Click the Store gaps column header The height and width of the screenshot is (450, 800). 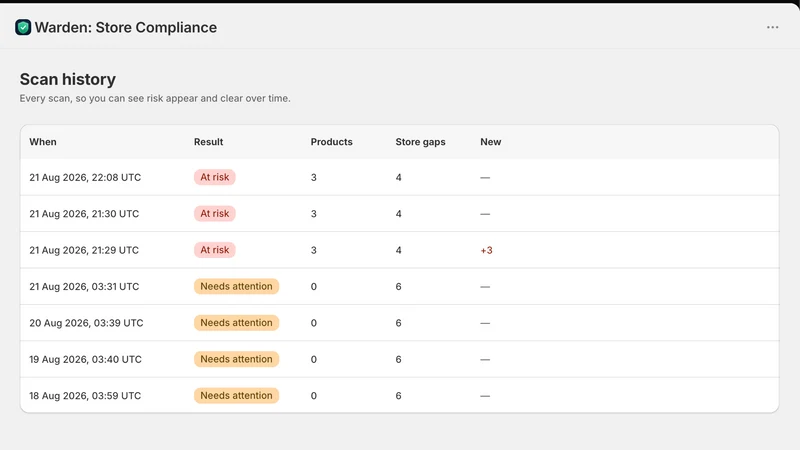pos(420,142)
